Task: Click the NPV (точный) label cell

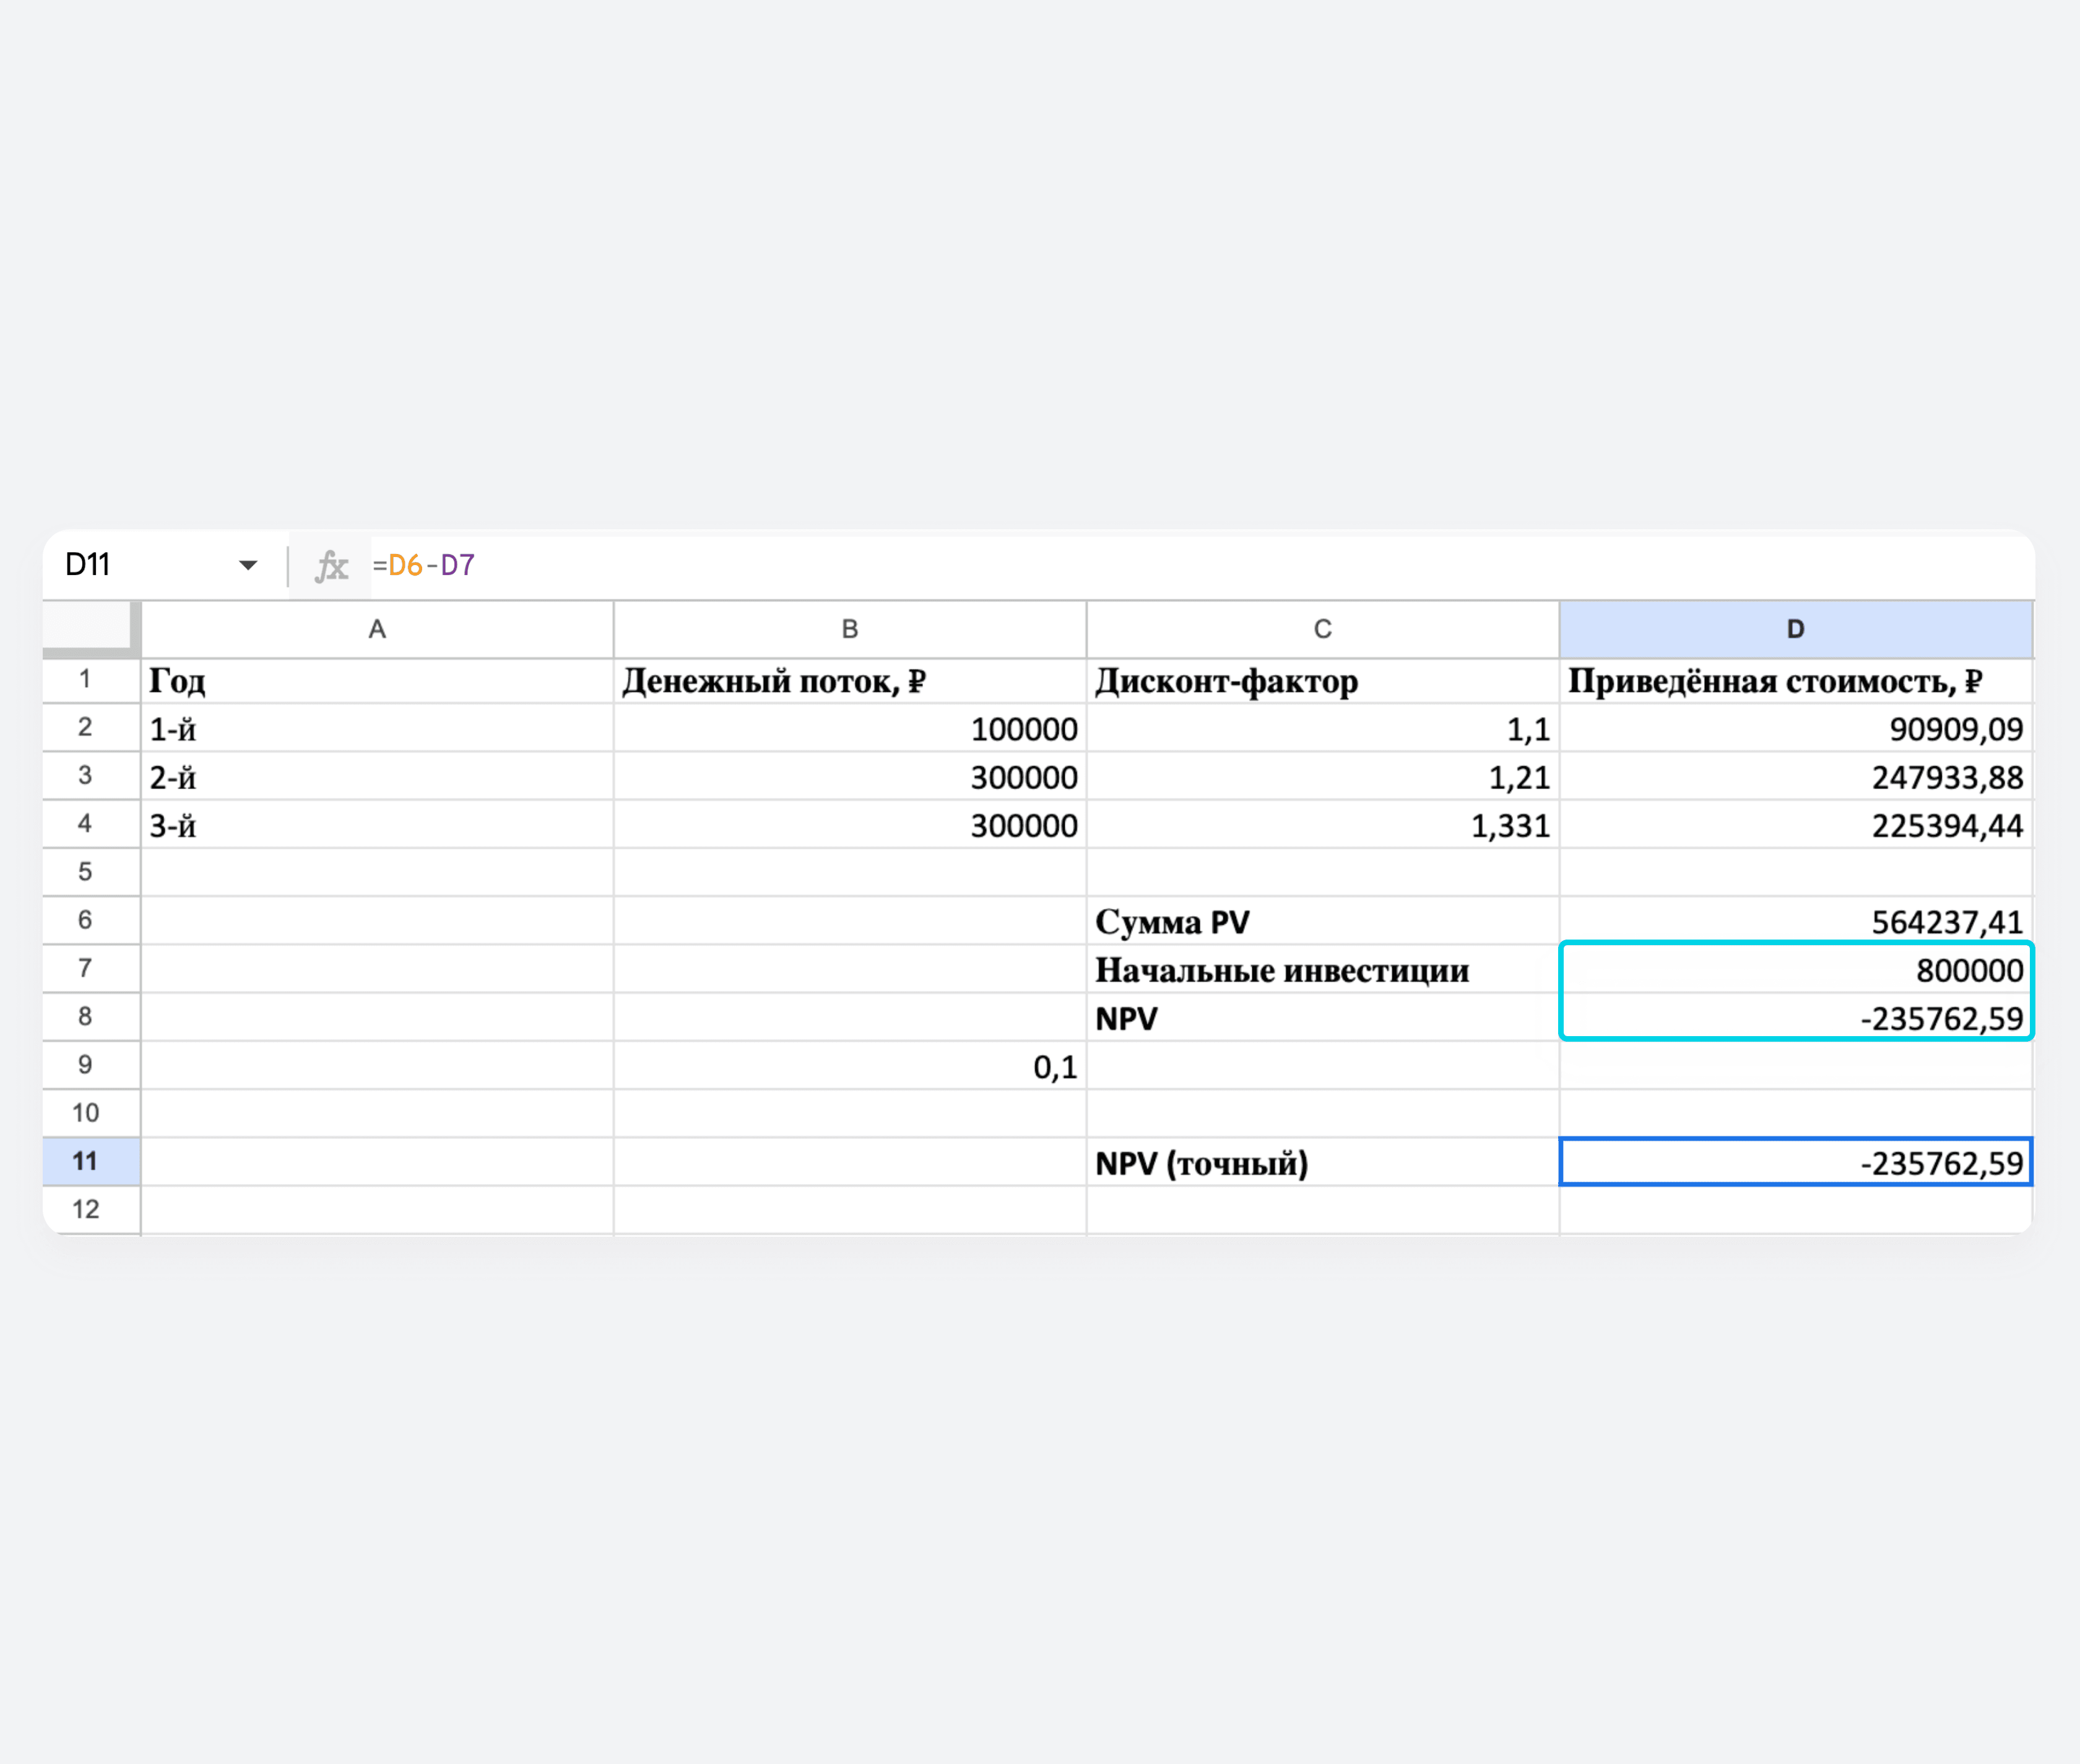Action: (1322, 1162)
